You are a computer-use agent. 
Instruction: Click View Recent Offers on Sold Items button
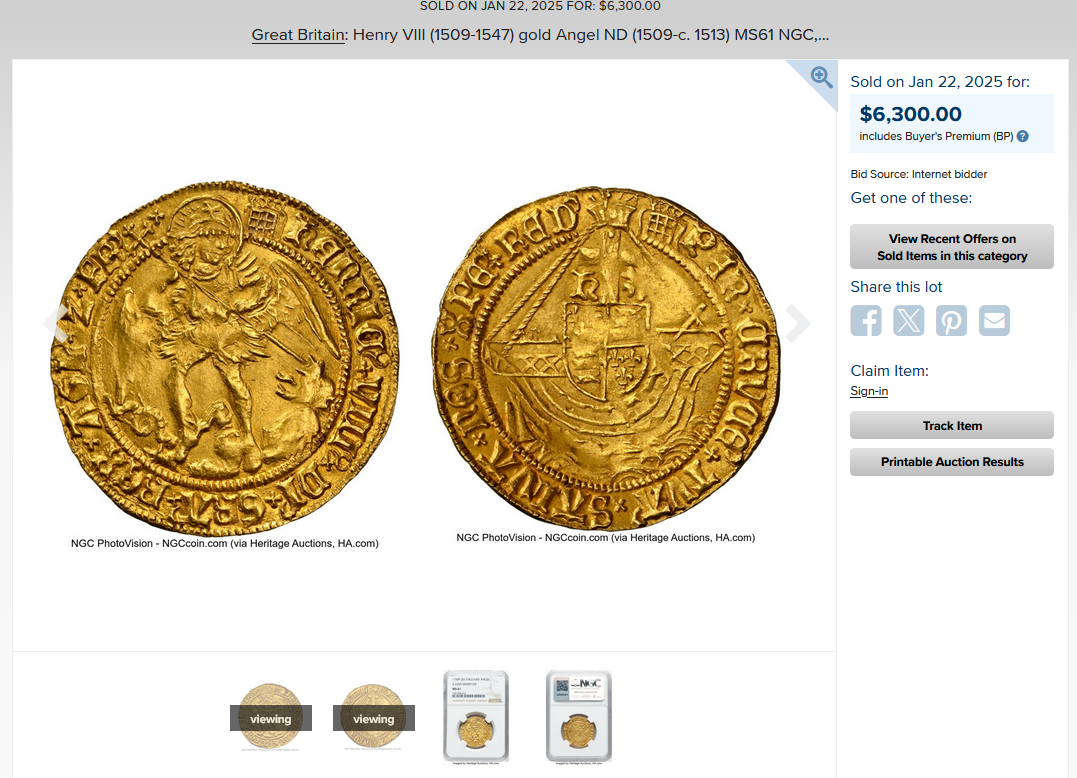coord(952,247)
